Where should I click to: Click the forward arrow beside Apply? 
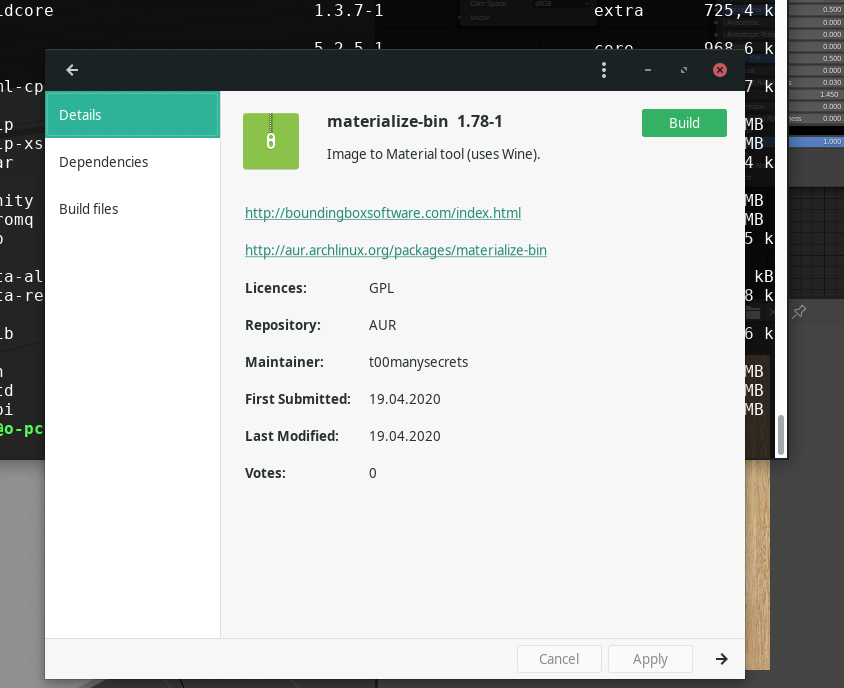(x=721, y=659)
